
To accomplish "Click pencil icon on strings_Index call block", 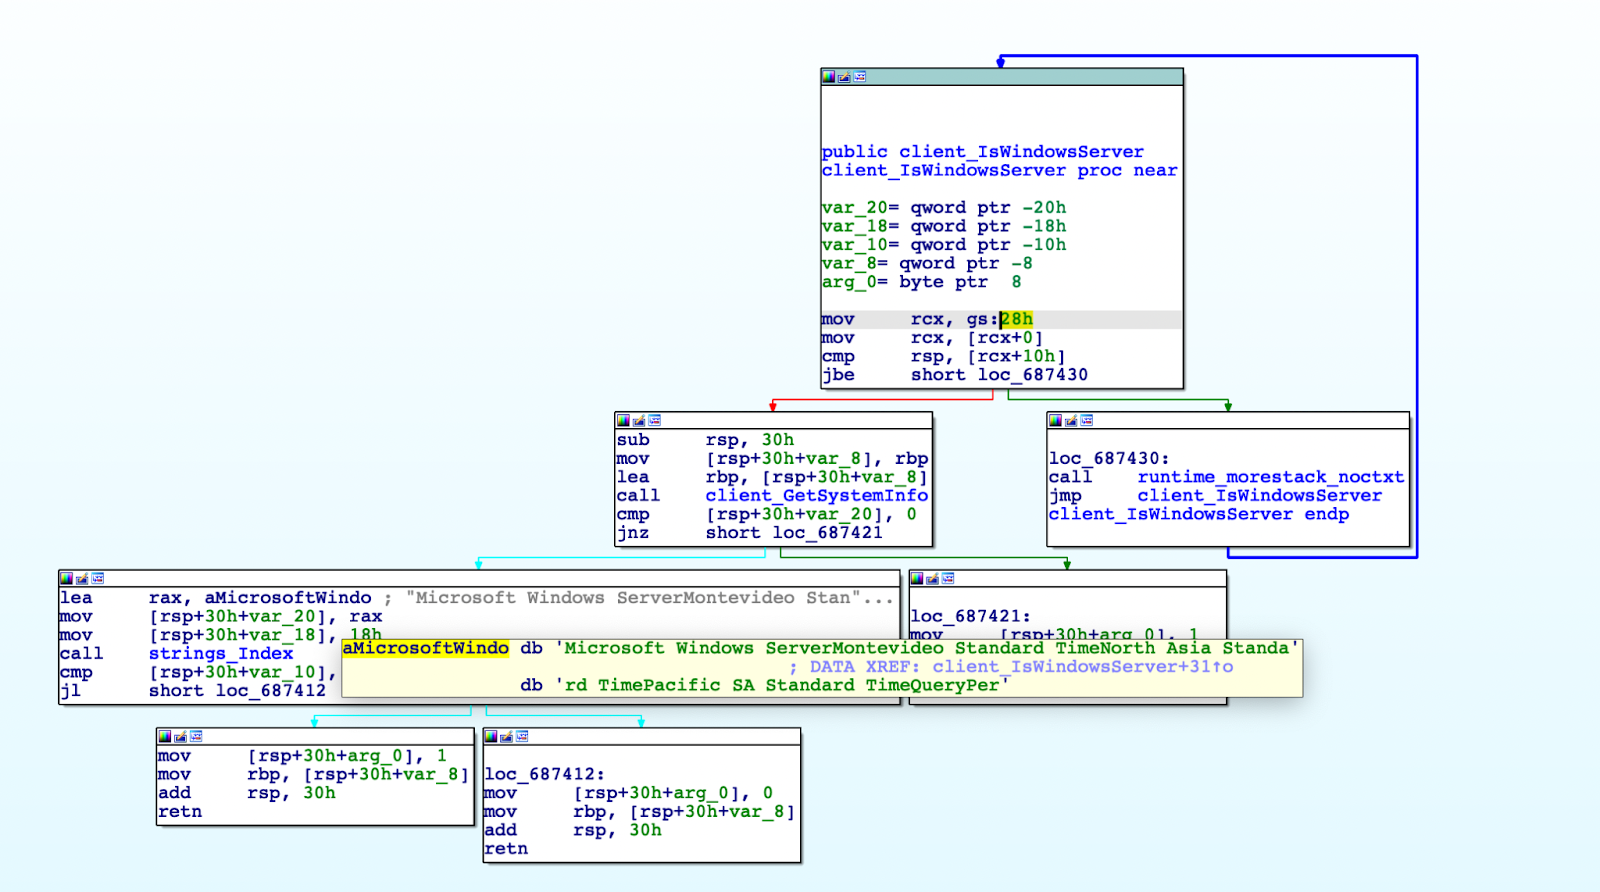I will (x=82, y=579).
